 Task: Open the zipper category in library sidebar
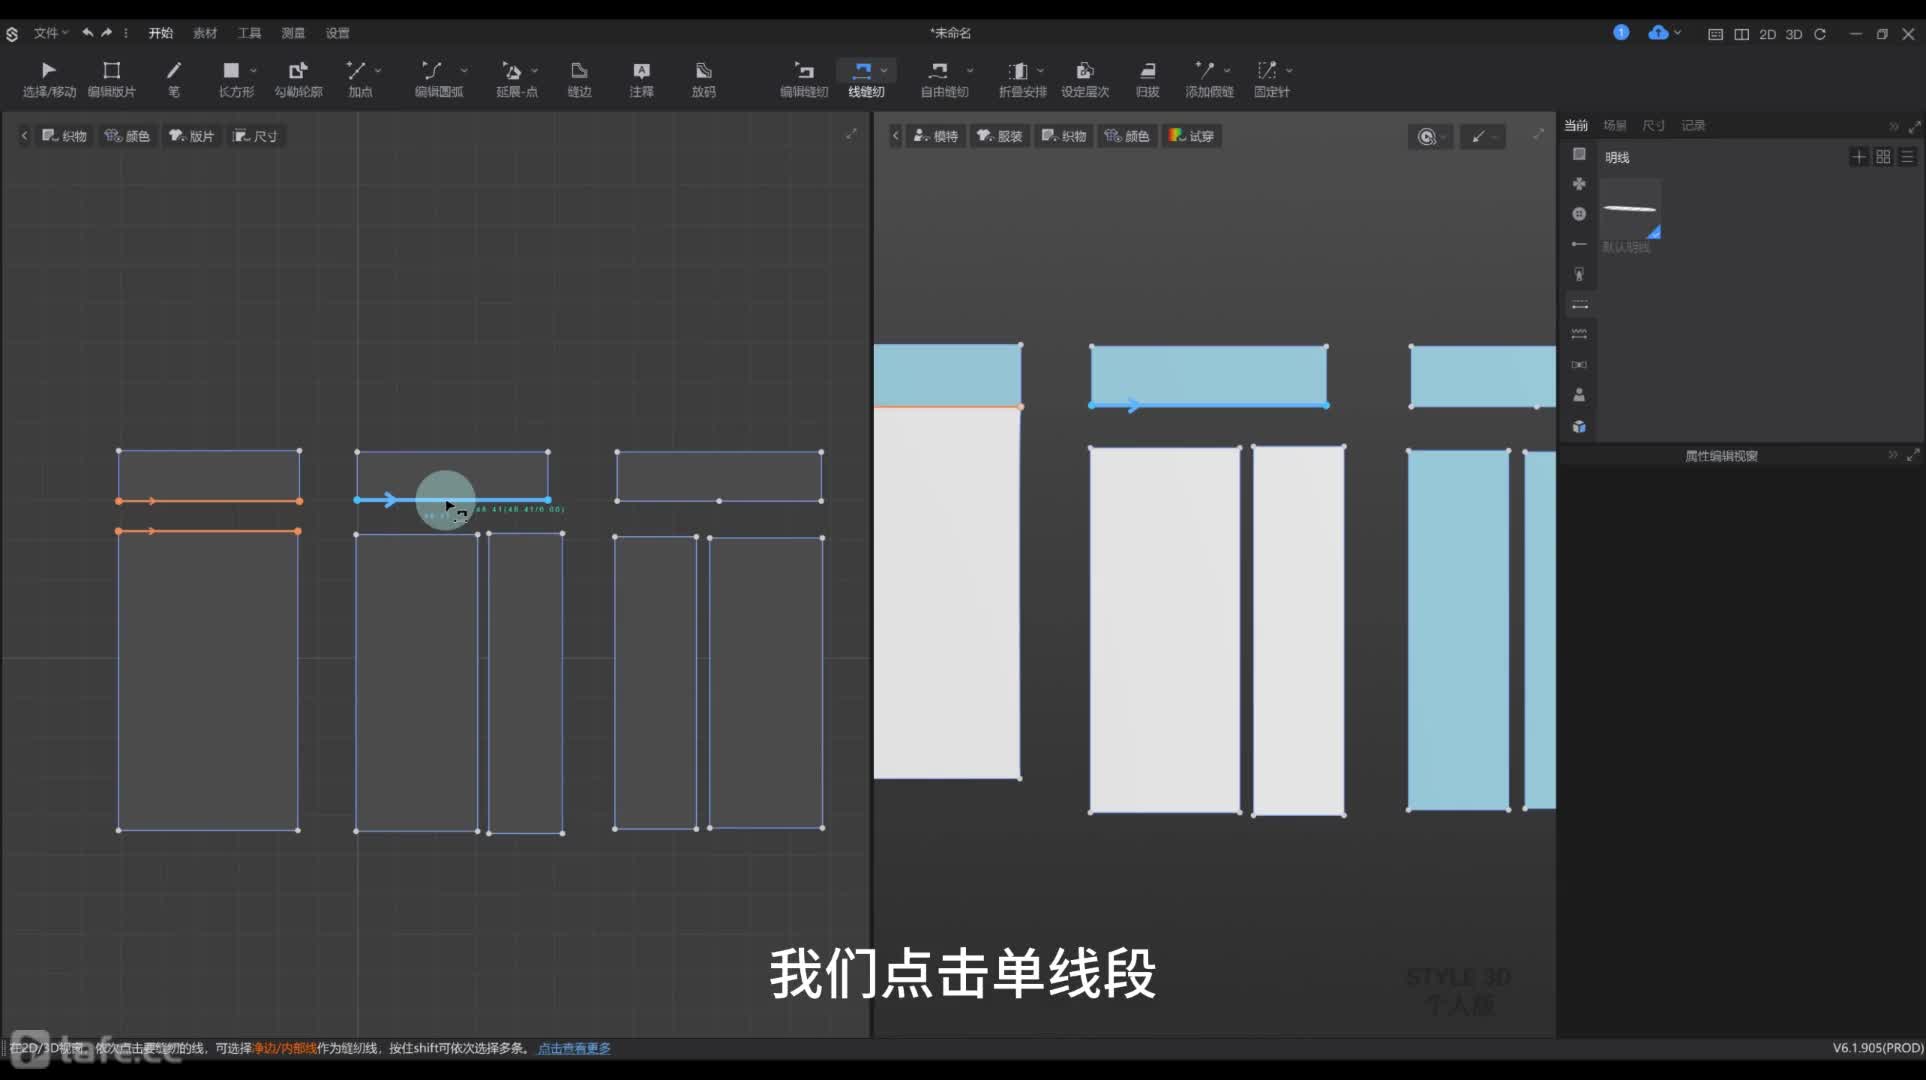coord(1579,274)
